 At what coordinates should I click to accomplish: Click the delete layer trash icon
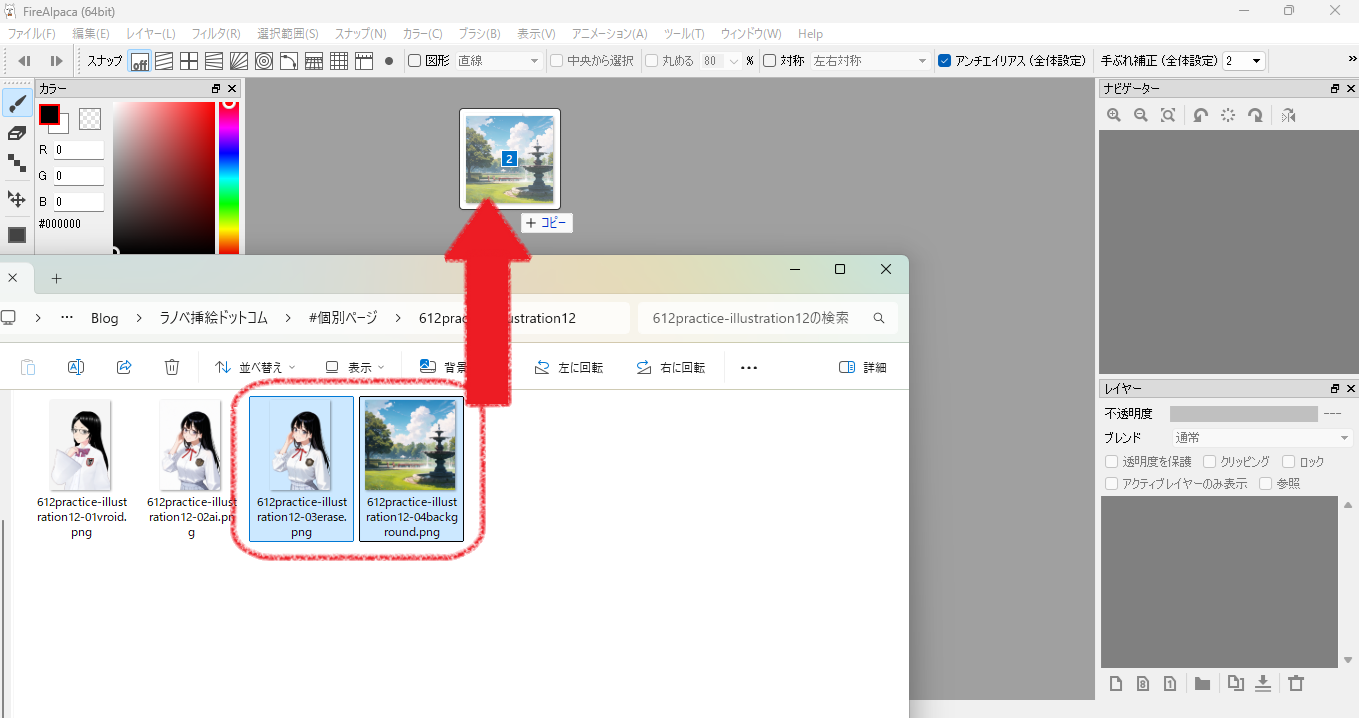(1296, 684)
